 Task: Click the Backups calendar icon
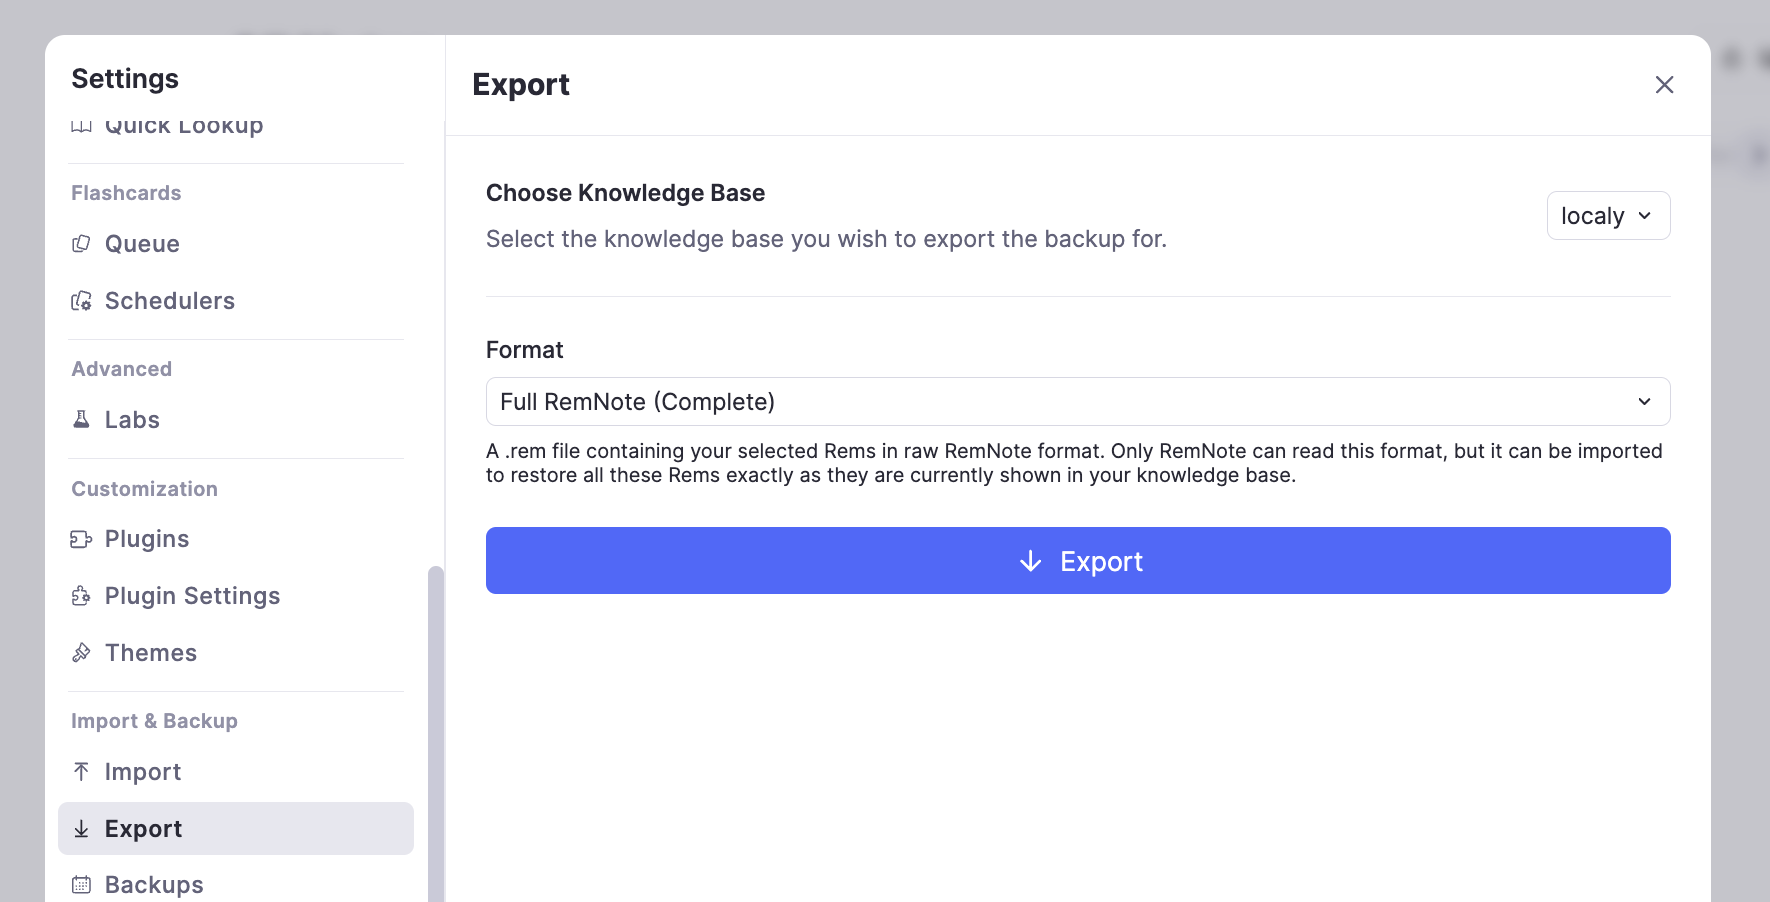point(81,885)
